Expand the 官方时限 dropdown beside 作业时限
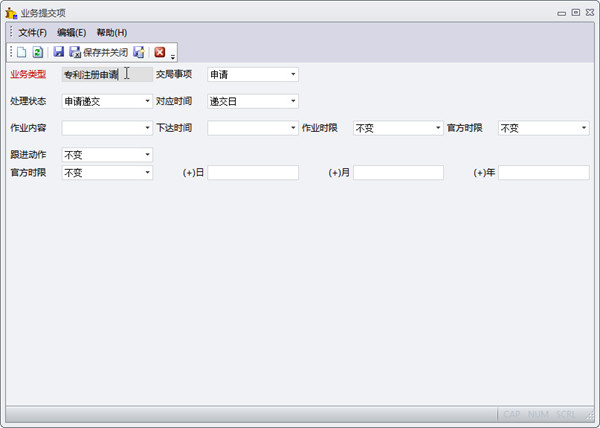Image resolution: width=600 pixels, height=428 pixels. click(x=584, y=128)
